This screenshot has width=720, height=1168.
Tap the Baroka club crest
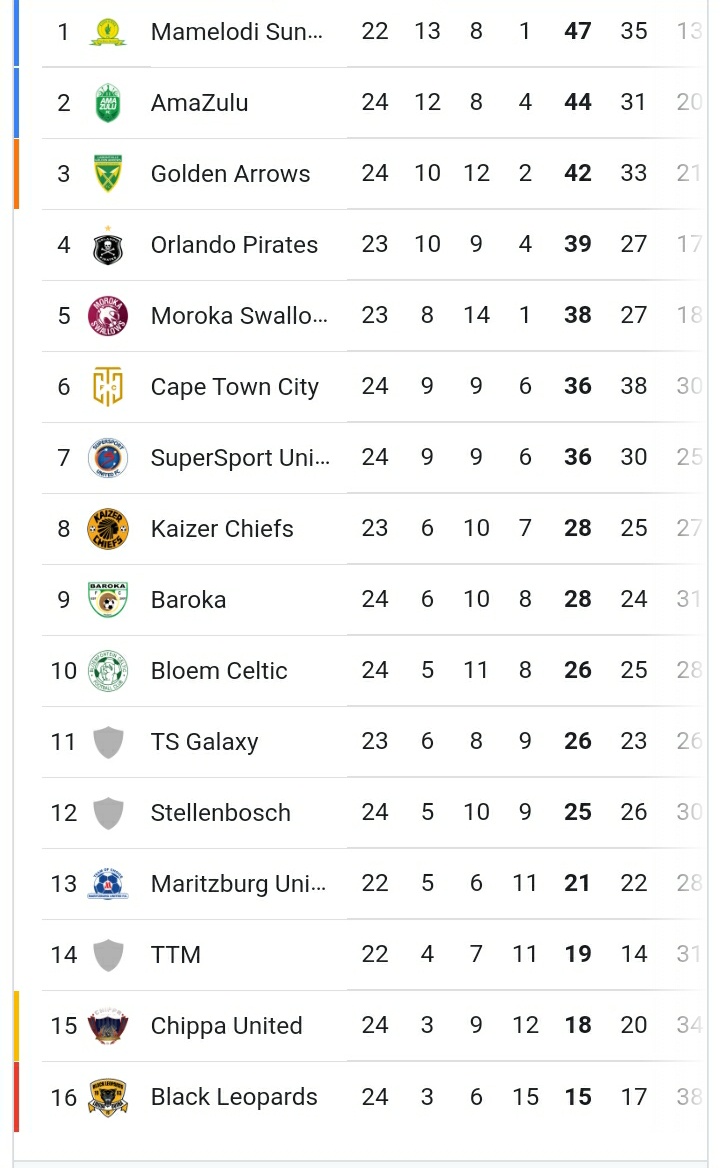pos(108,600)
